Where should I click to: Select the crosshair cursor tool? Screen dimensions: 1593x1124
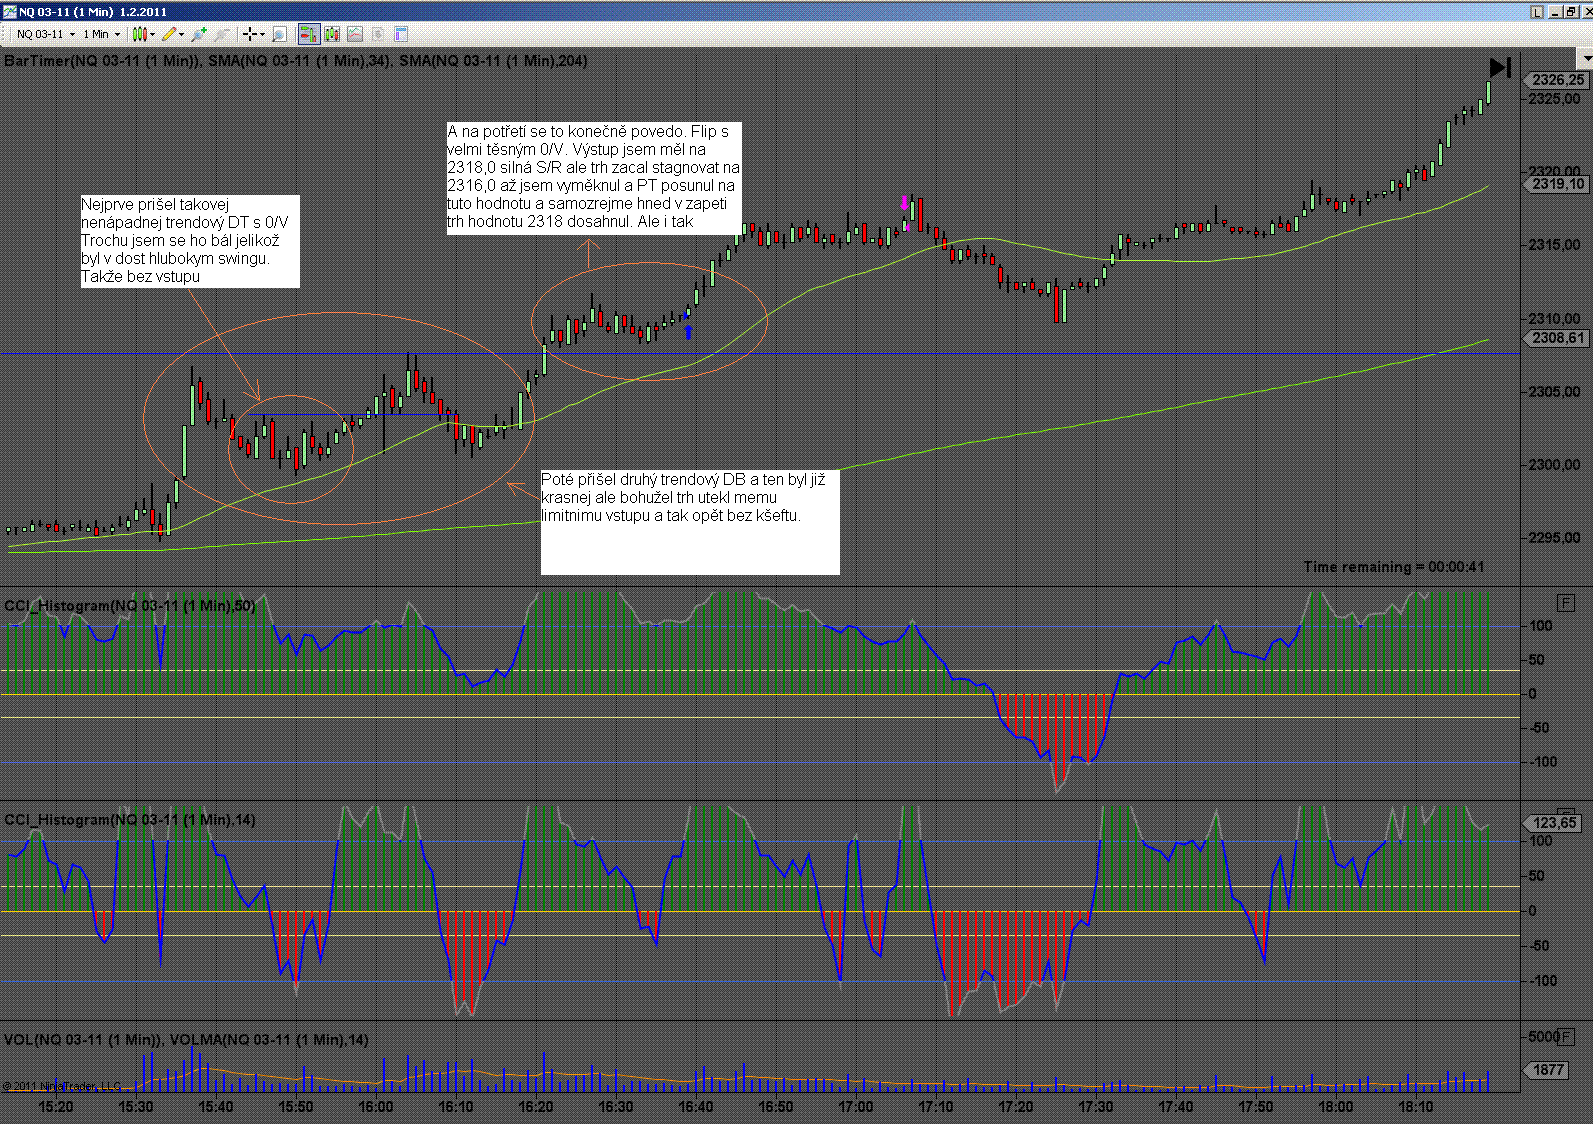coord(250,34)
